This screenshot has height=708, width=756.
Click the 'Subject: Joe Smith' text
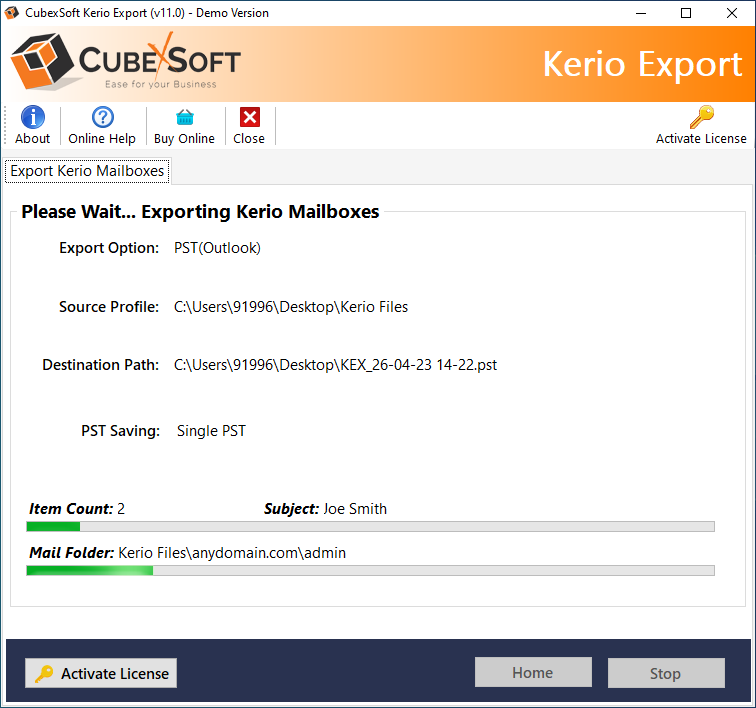[325, 509]
